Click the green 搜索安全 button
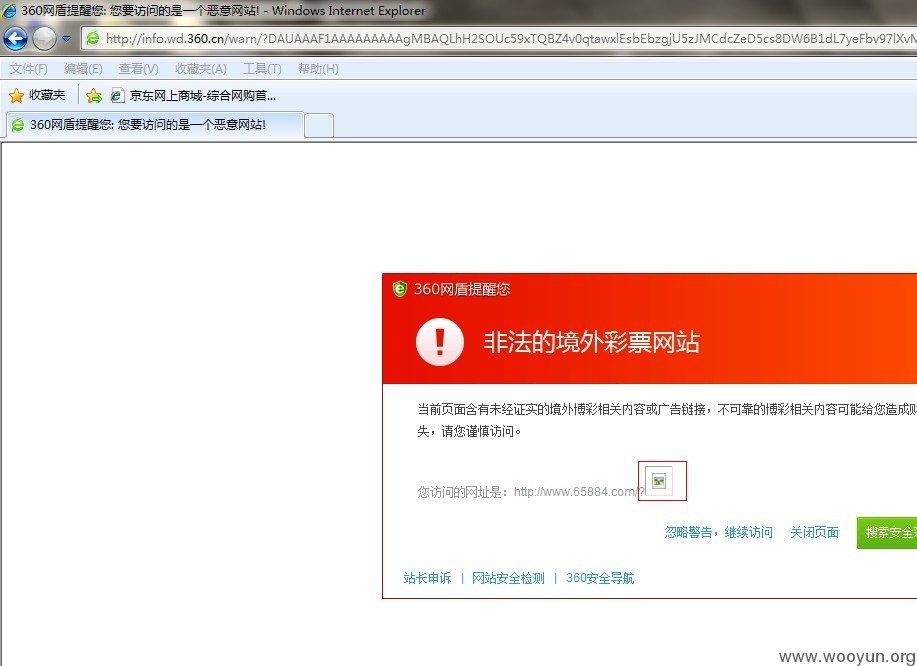 click(887, 533)
